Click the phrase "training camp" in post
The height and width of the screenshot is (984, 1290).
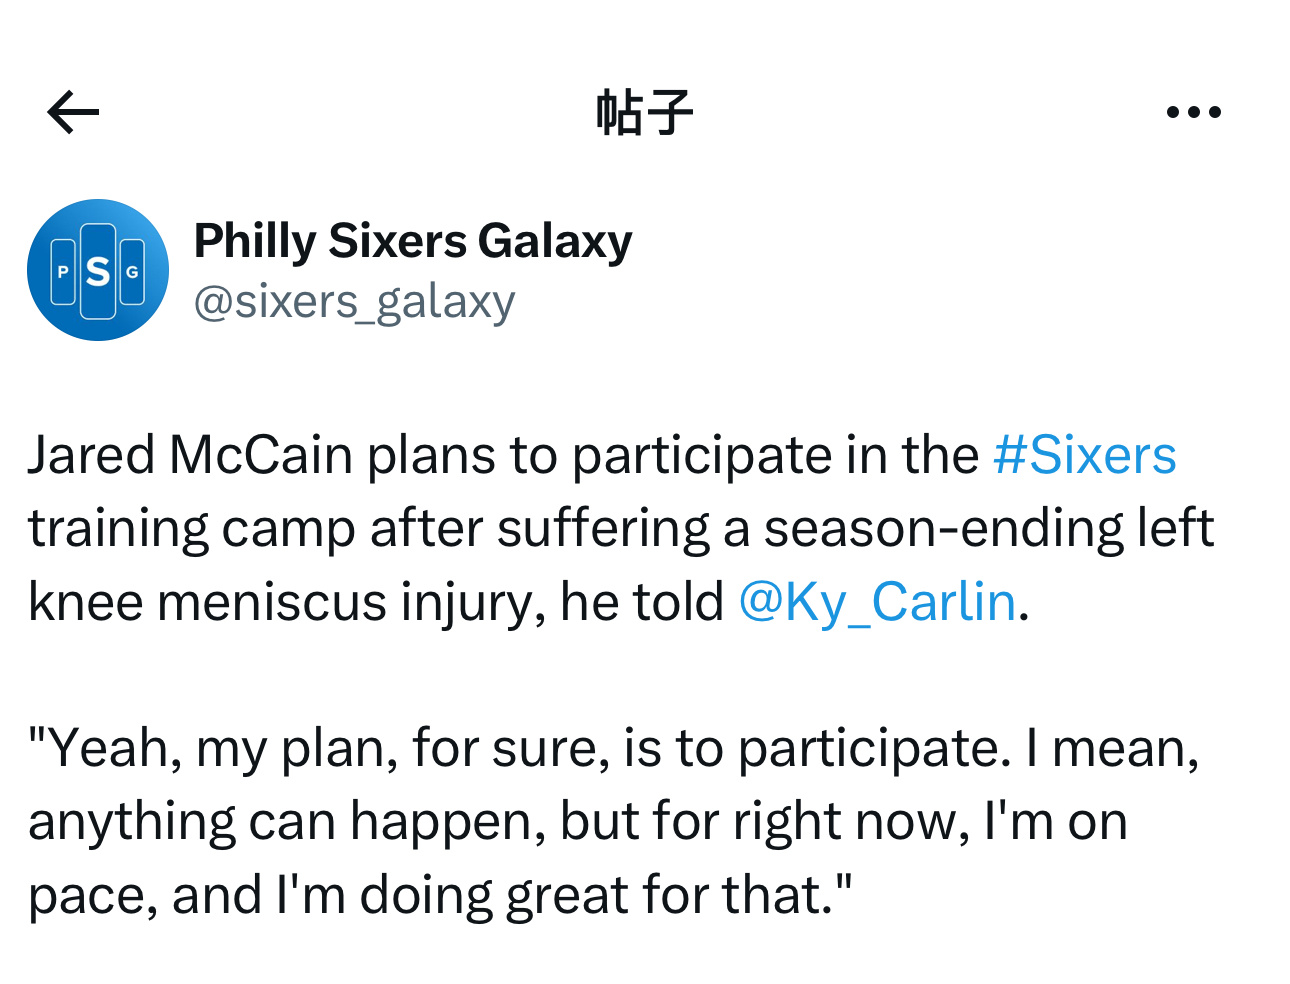[191, 529]
